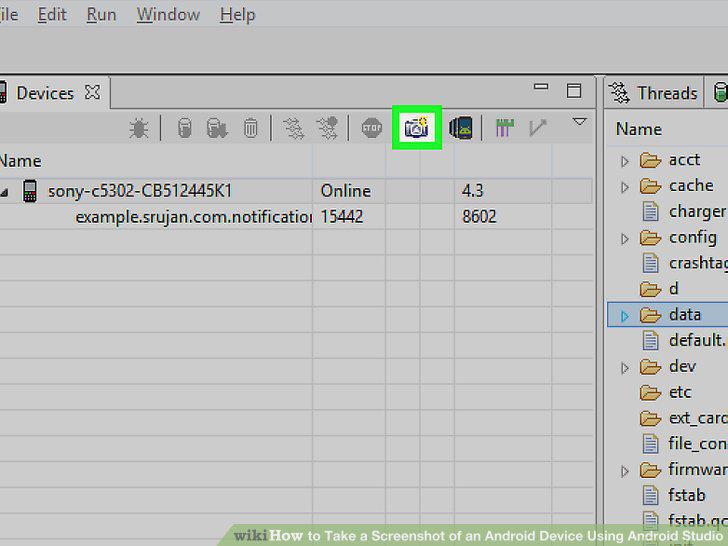728x546 pixels.
Task: Click the charger file document icon
Action: pyautogui.click(x=650, y=212)
